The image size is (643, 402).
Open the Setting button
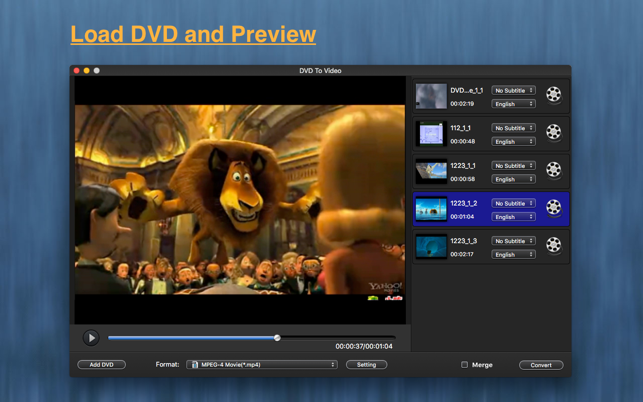(x=366, y=365)
